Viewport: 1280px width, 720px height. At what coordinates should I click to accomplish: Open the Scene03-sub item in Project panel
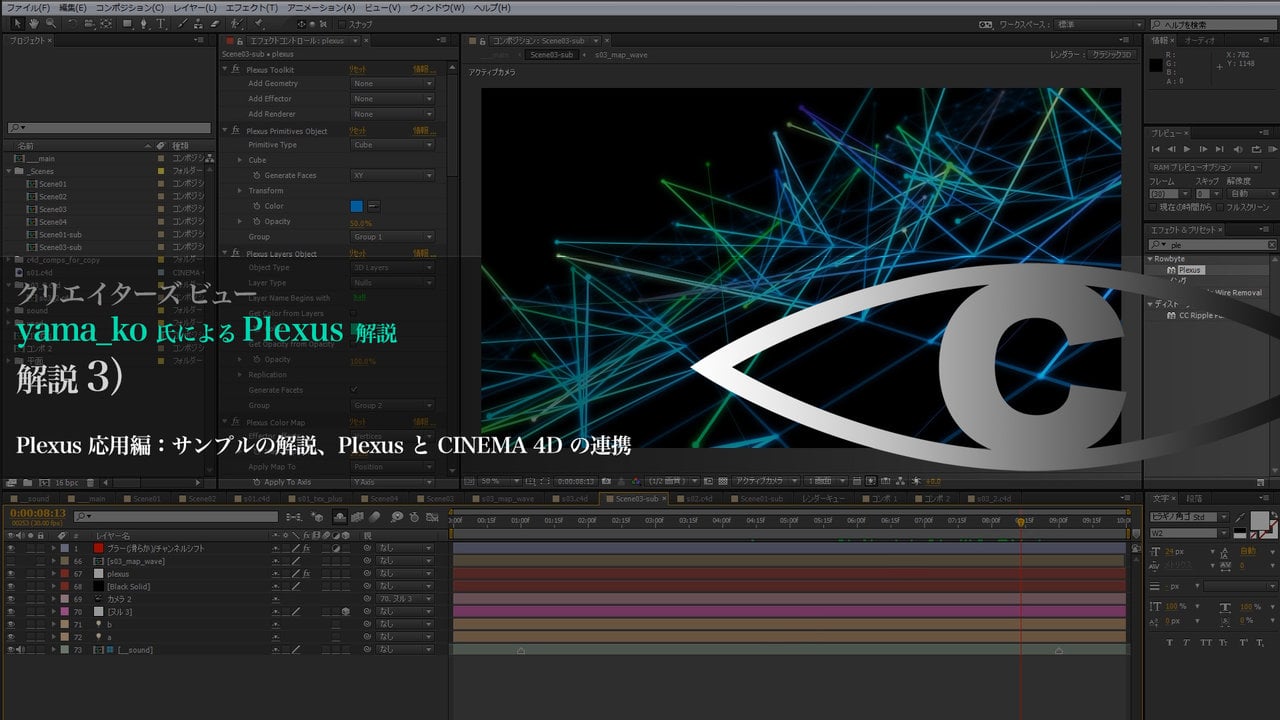60,247
